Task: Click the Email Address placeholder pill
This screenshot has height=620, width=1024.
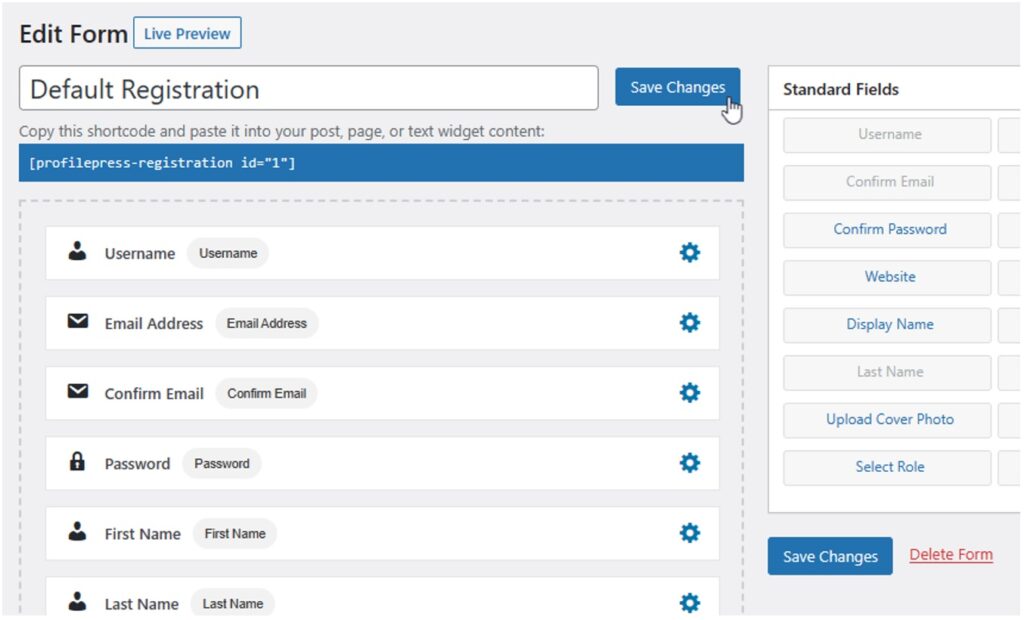Action: (266, 323)
